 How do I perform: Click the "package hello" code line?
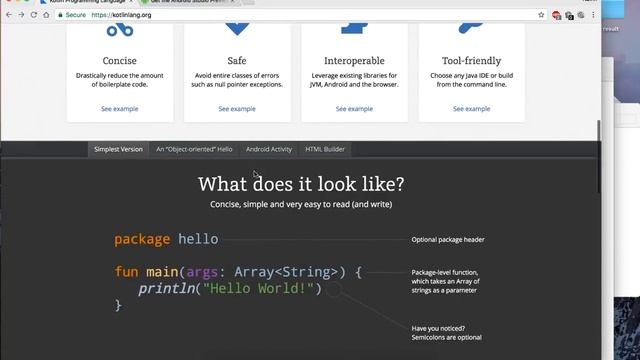(167, 239)
